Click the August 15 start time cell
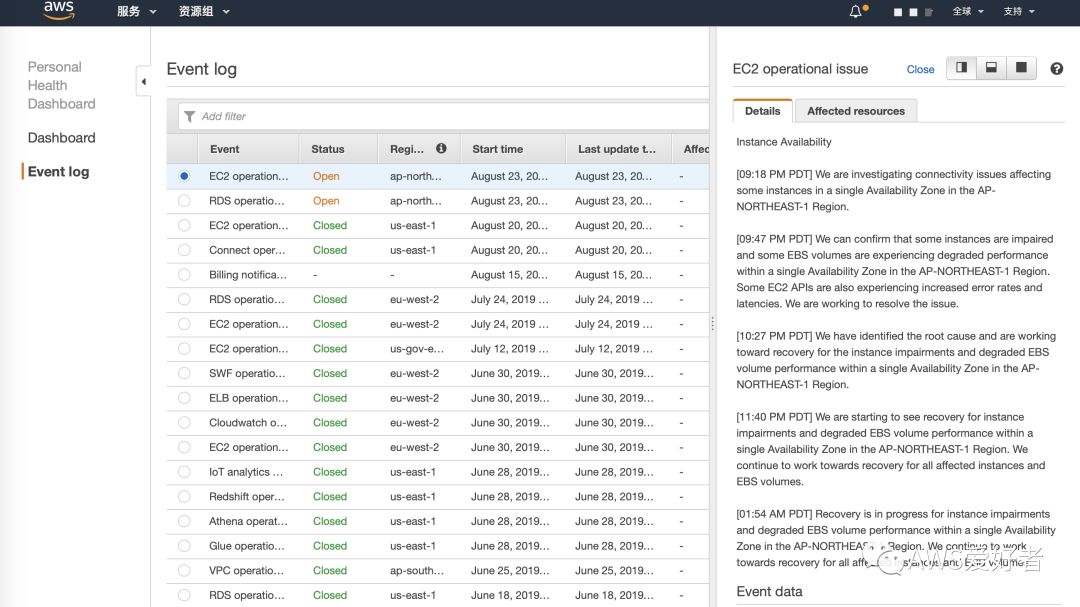The width and height of the screenshot is (1080, 607). pos(509,274)
